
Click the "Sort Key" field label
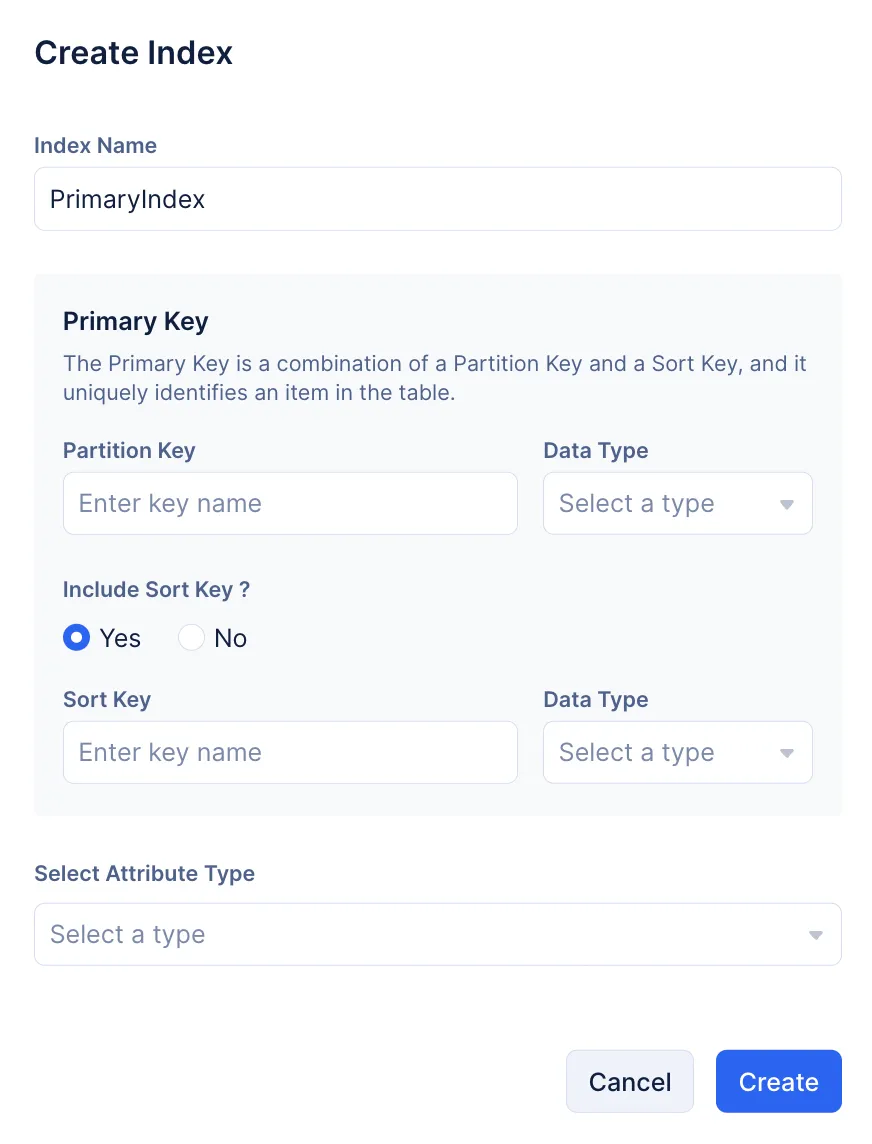pyautogui.click(x=107, y=700)
